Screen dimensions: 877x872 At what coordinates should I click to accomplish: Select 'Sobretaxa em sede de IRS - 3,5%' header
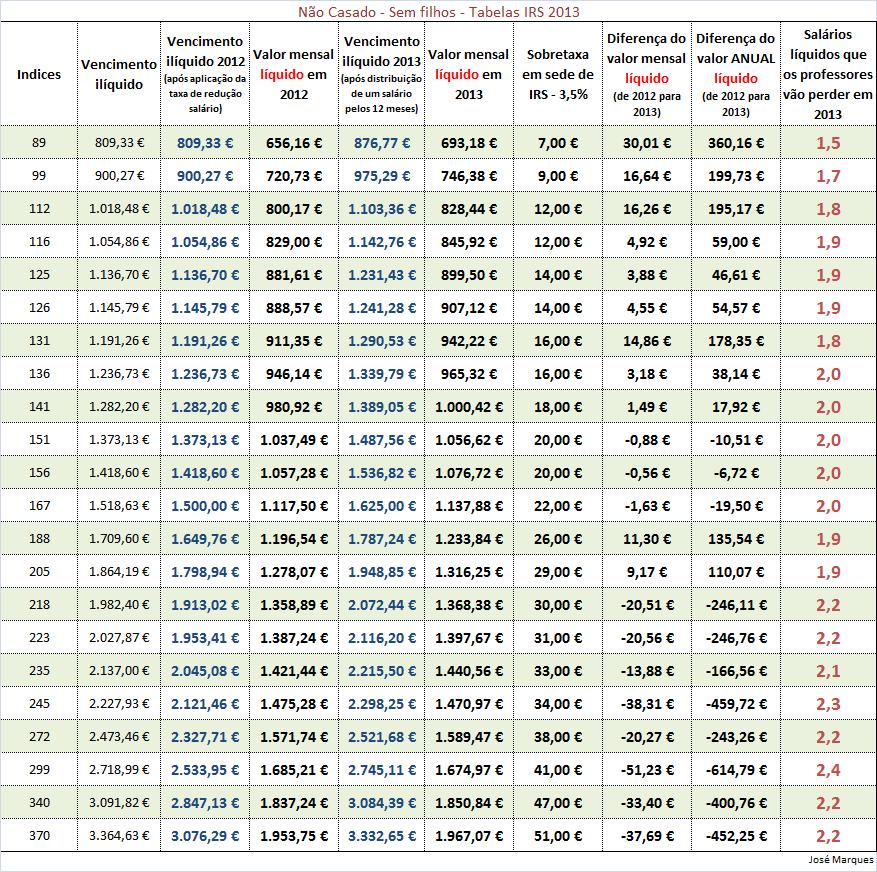(x=558, y=74)
